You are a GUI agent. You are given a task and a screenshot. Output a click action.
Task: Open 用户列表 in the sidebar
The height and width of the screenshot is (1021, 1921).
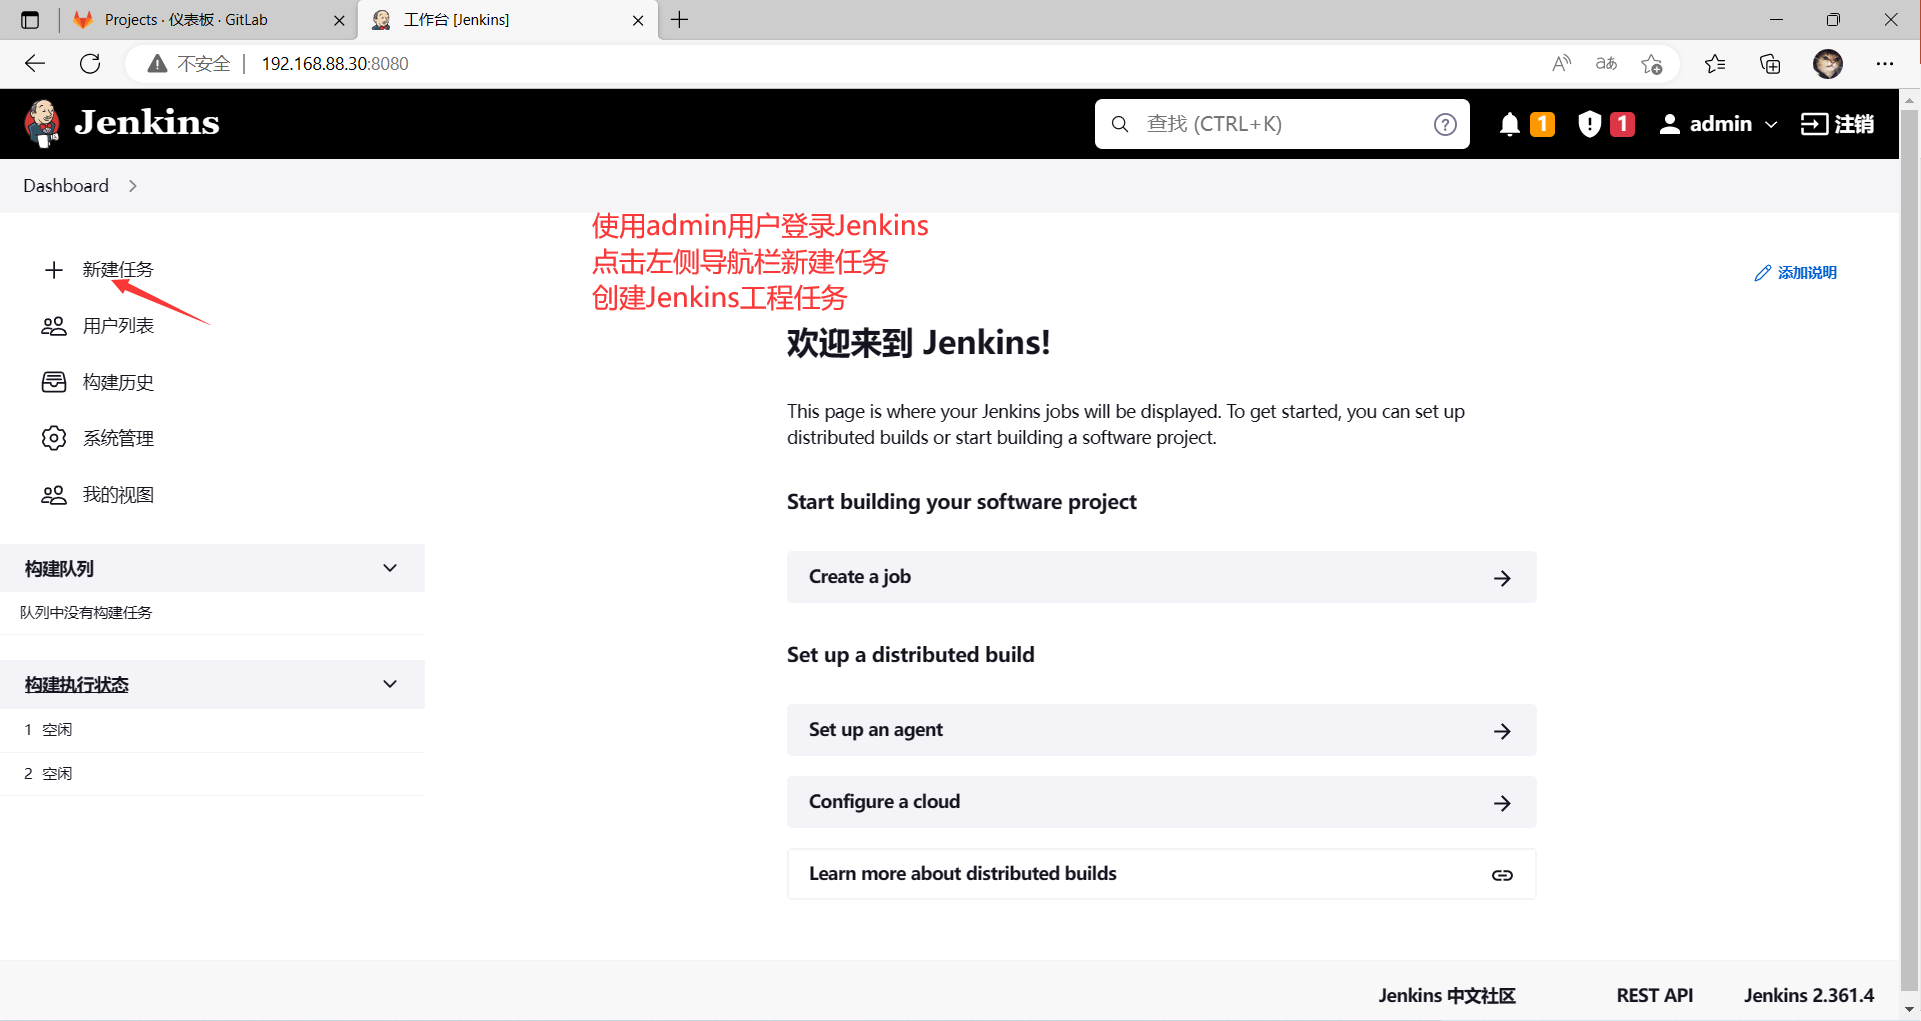click(x=118, y=326)
